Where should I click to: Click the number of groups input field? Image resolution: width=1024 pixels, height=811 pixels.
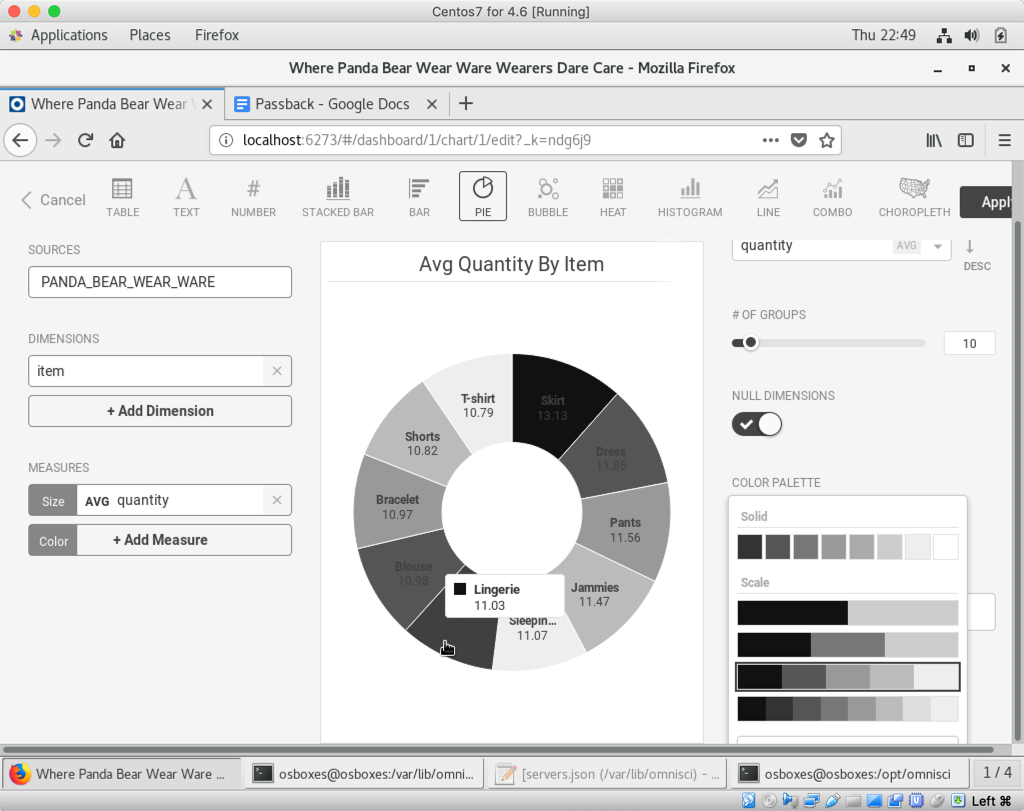point(969,343)
